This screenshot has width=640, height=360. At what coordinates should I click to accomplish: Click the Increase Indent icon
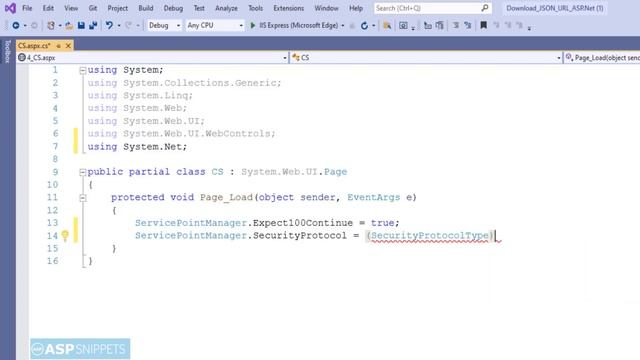coord(467,26)
